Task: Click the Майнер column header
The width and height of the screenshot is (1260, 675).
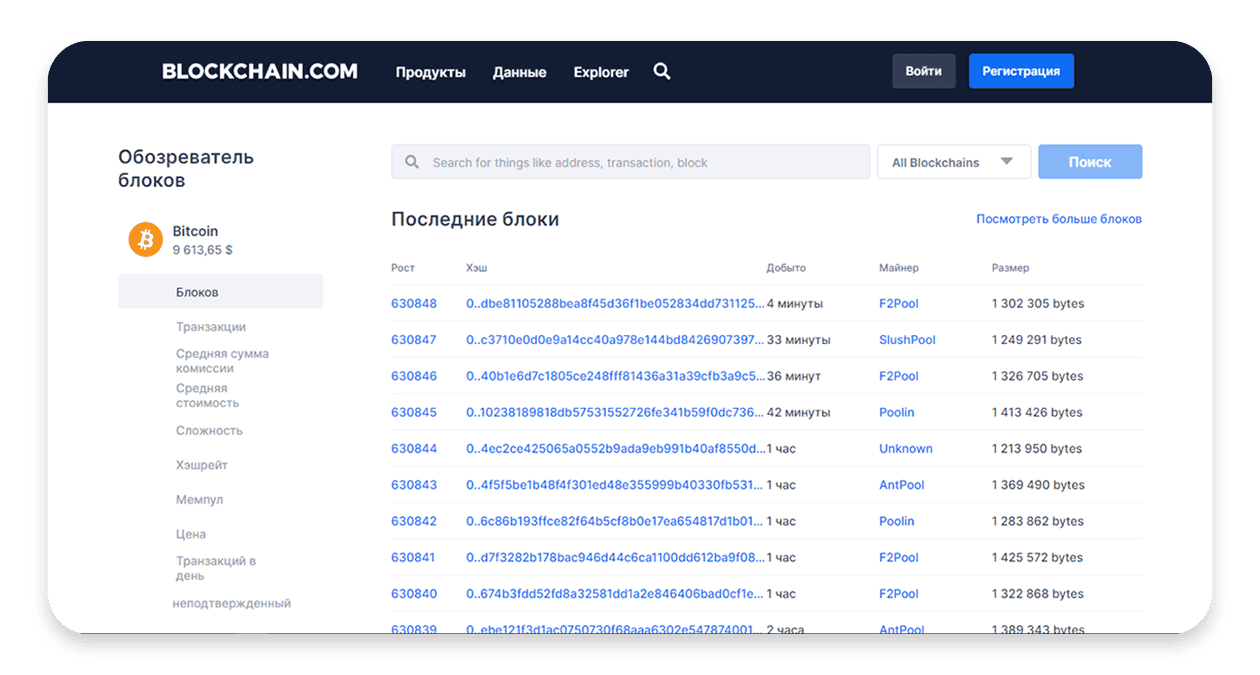Action: (x=899, y=268)
